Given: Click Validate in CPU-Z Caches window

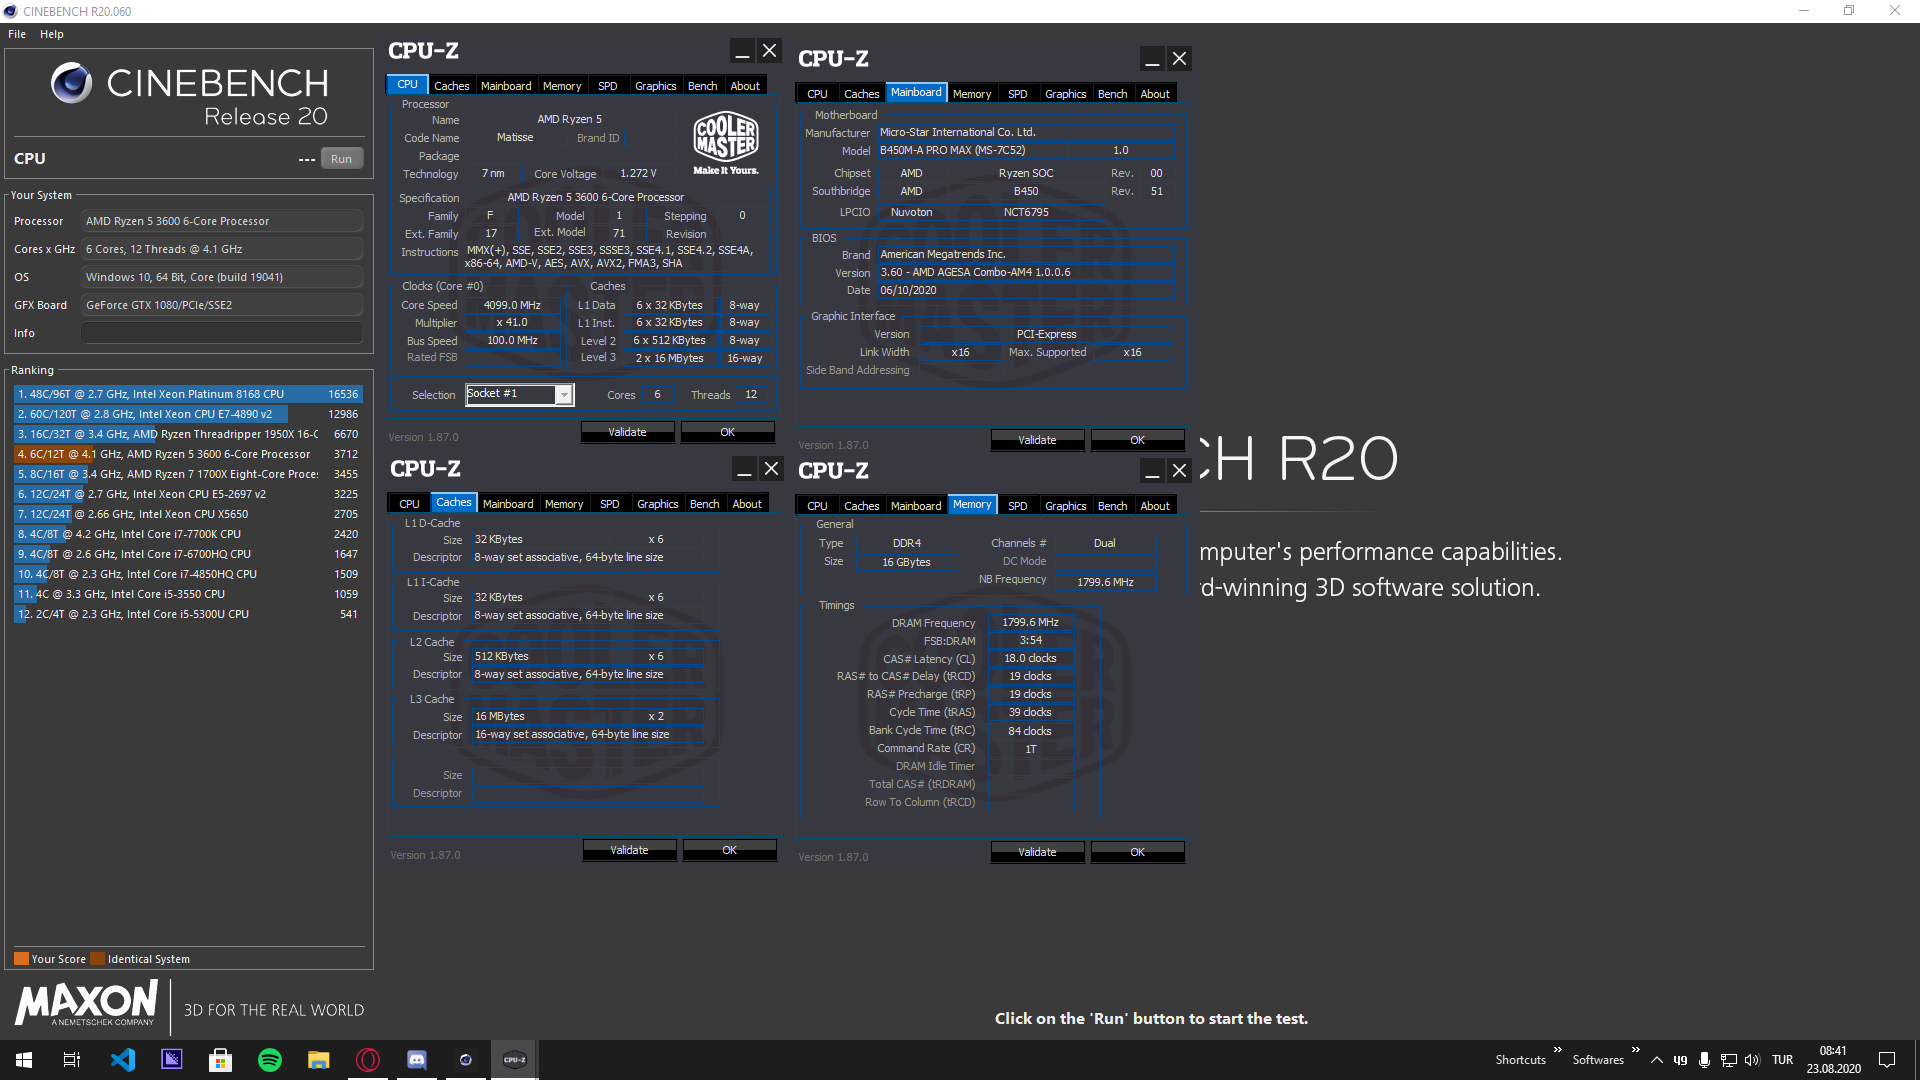Looking at the screenshot, I should 629,850.
